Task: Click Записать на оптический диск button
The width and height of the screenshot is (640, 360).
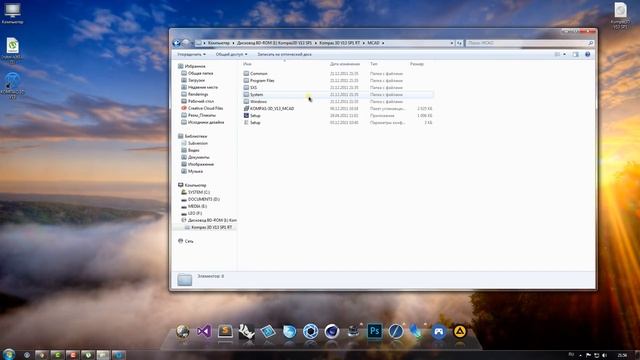Action: point(284,54)
